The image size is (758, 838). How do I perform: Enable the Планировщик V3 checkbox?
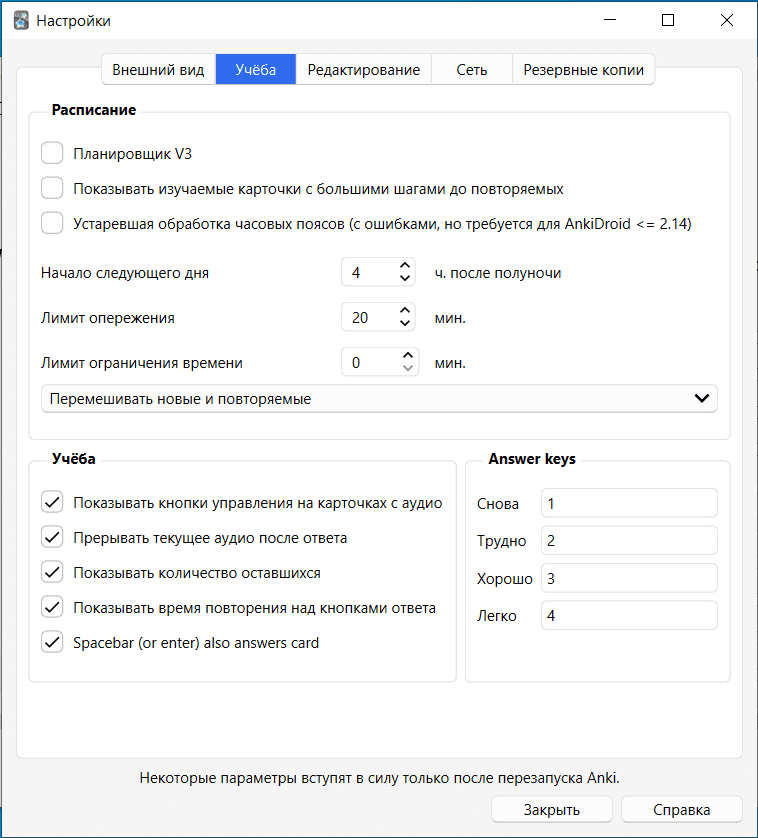tap(52, 153)
